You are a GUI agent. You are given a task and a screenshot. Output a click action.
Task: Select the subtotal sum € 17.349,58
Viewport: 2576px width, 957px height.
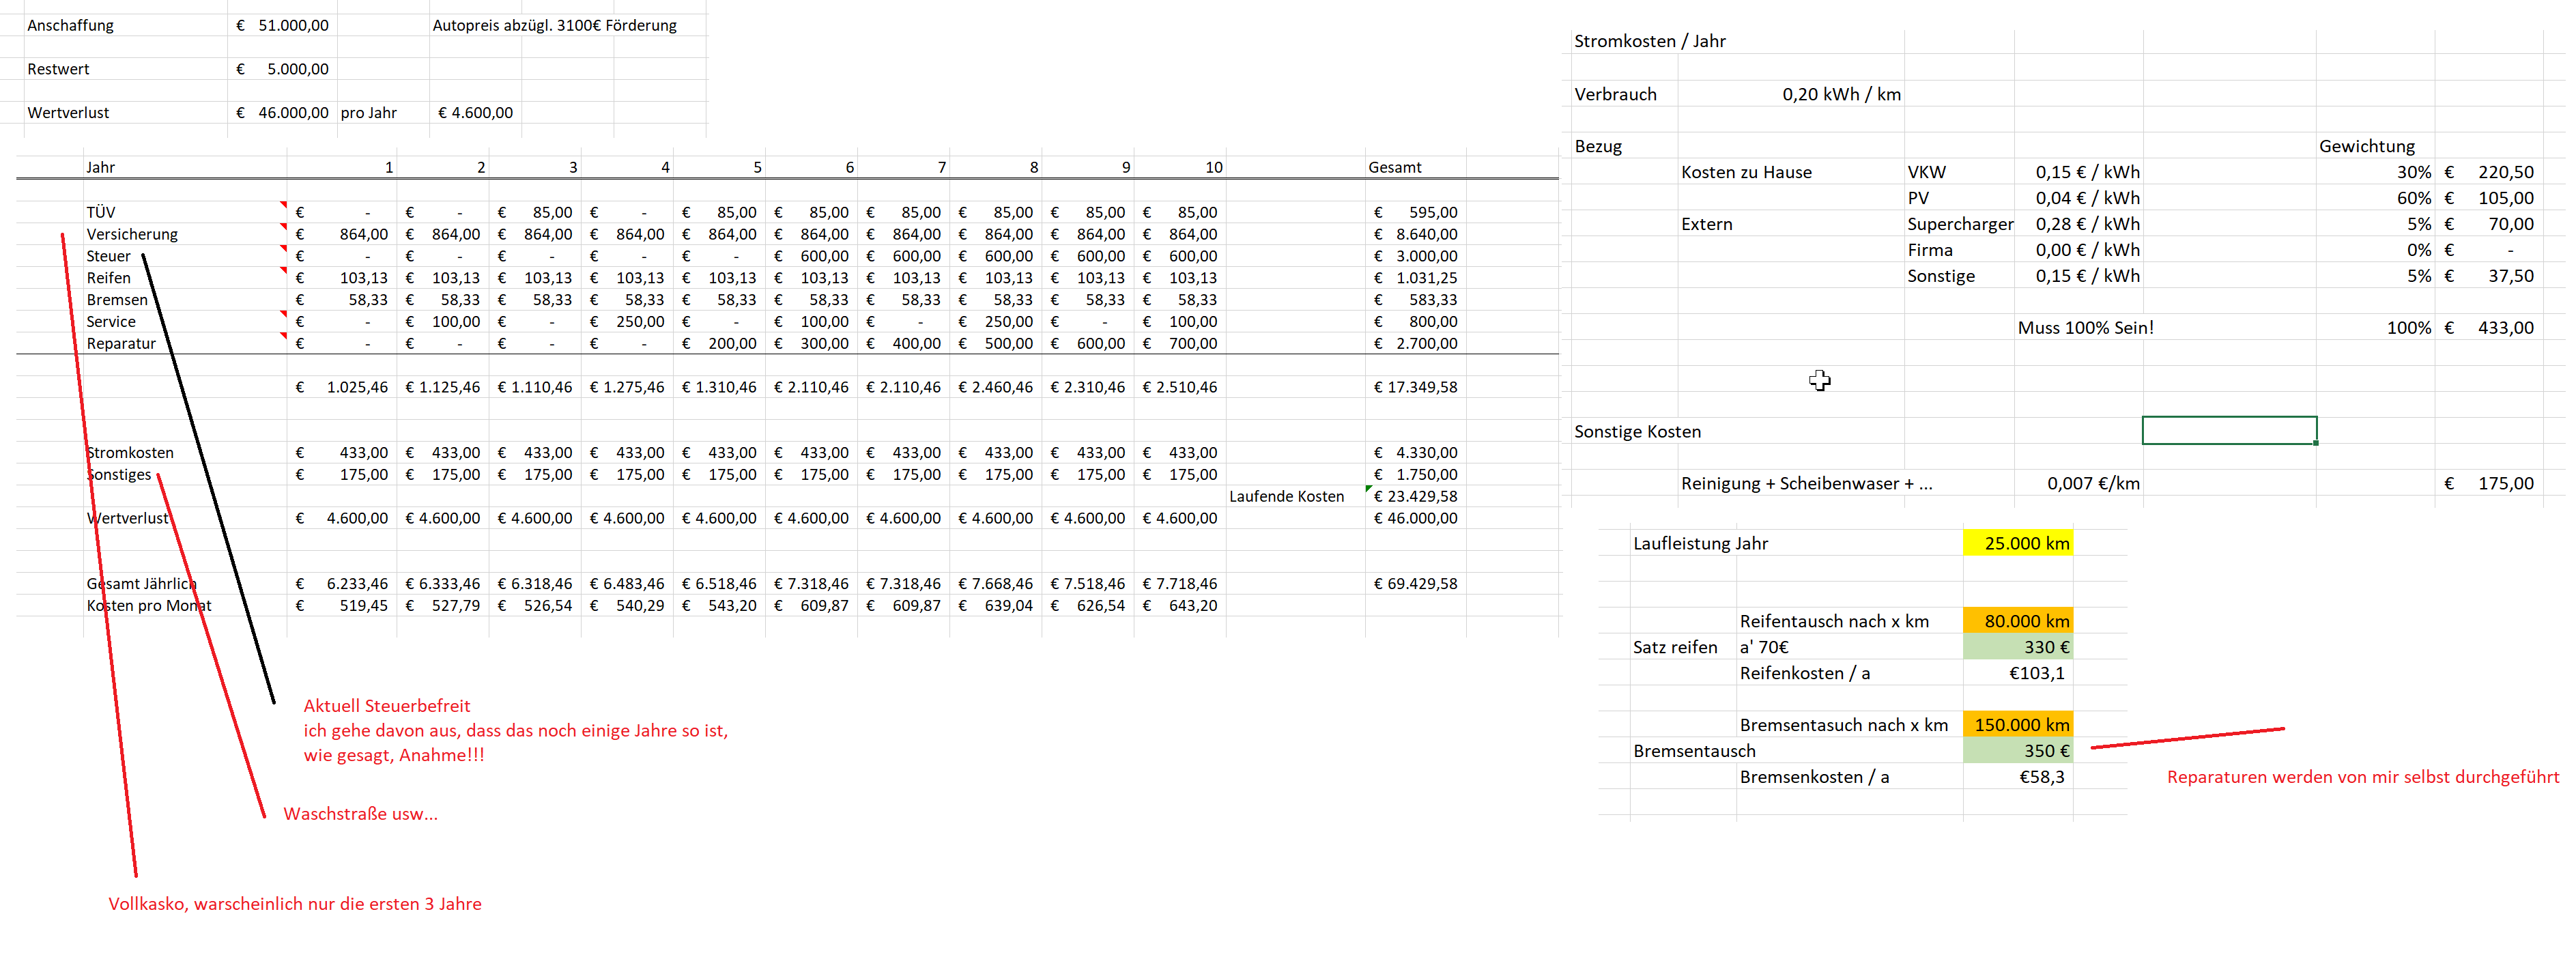(x=1416, y=387)
